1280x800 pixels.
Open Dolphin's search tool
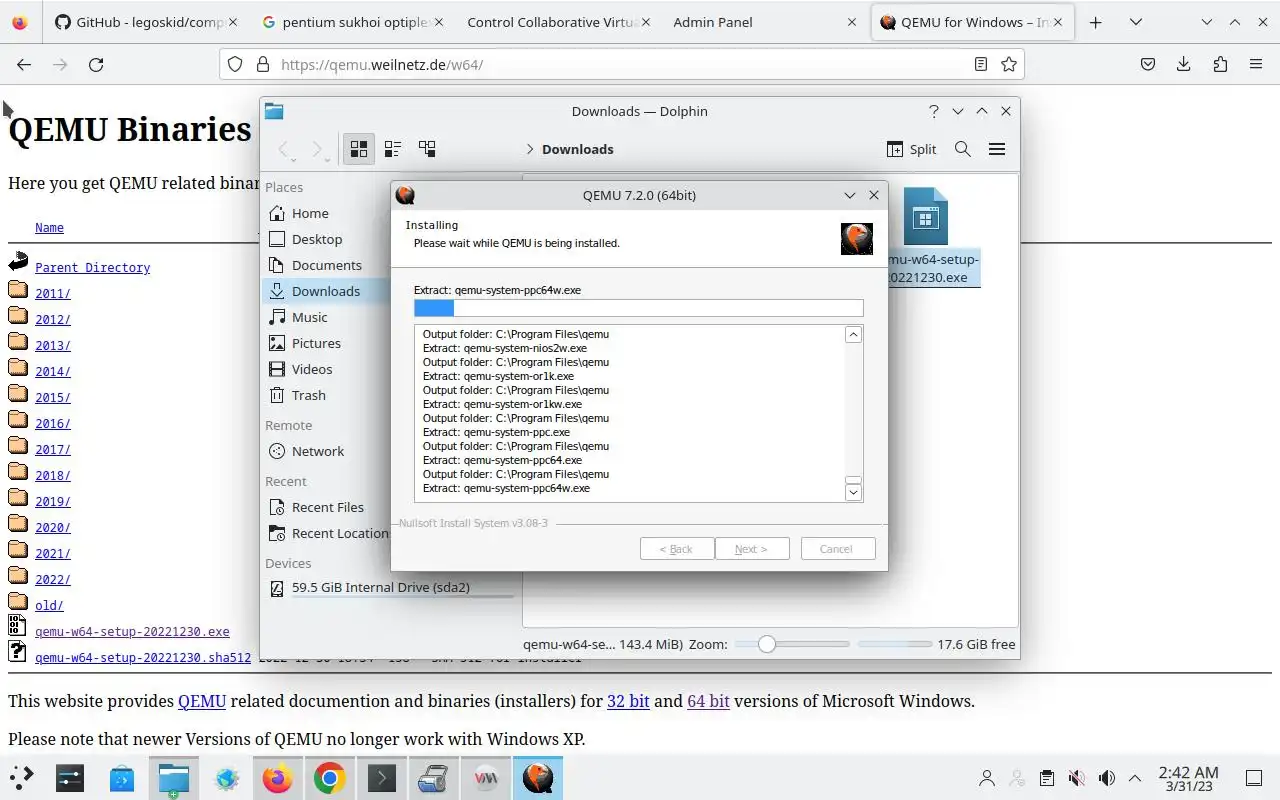coord(963,149)
